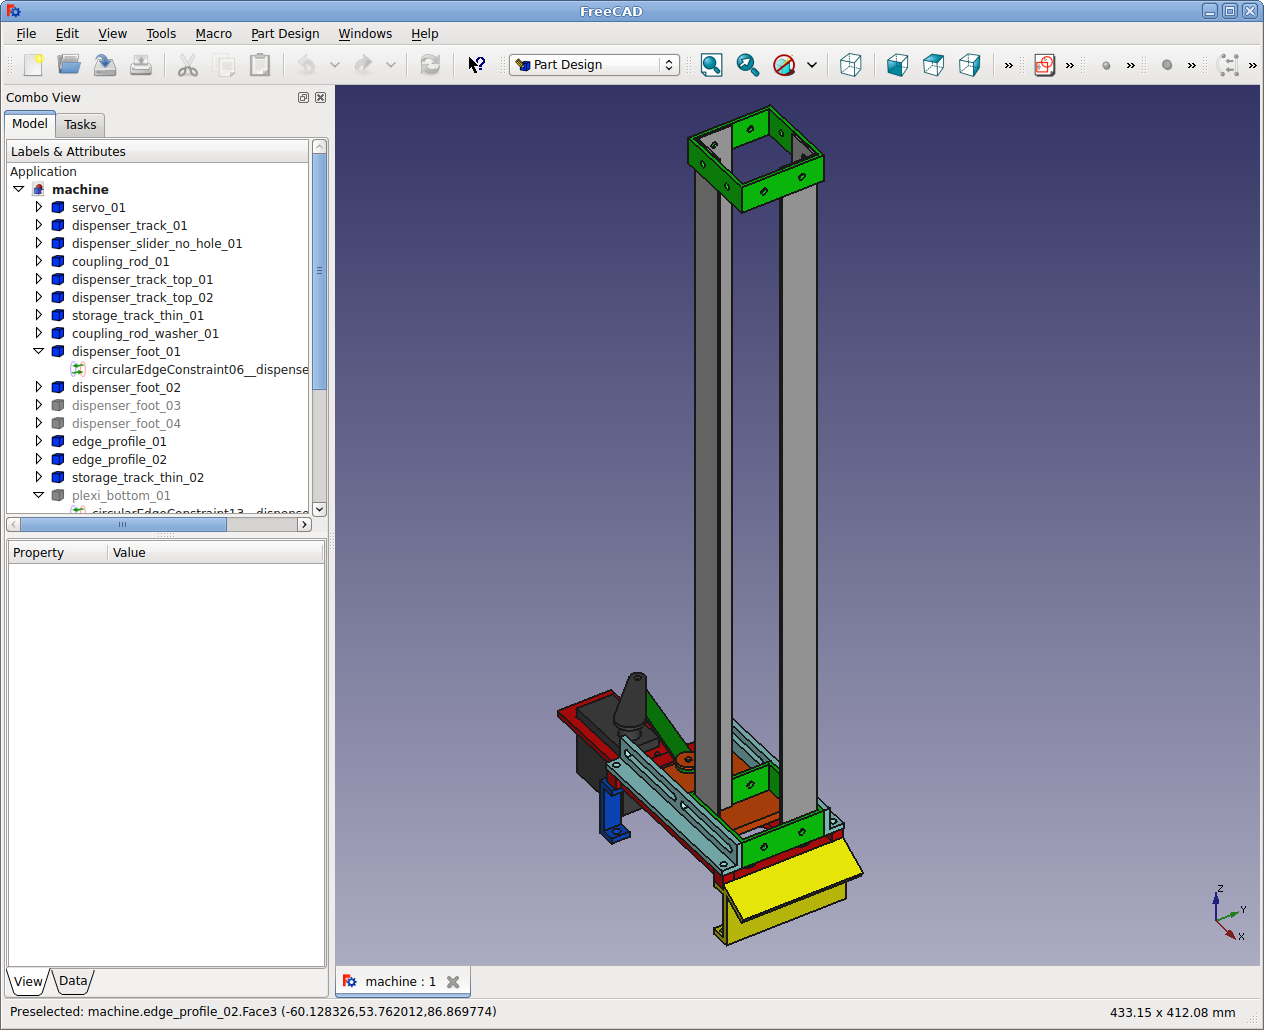Select coupling_rod_01 in the tree
This screenshot has height=1030, width=1264.
(121, 261)
